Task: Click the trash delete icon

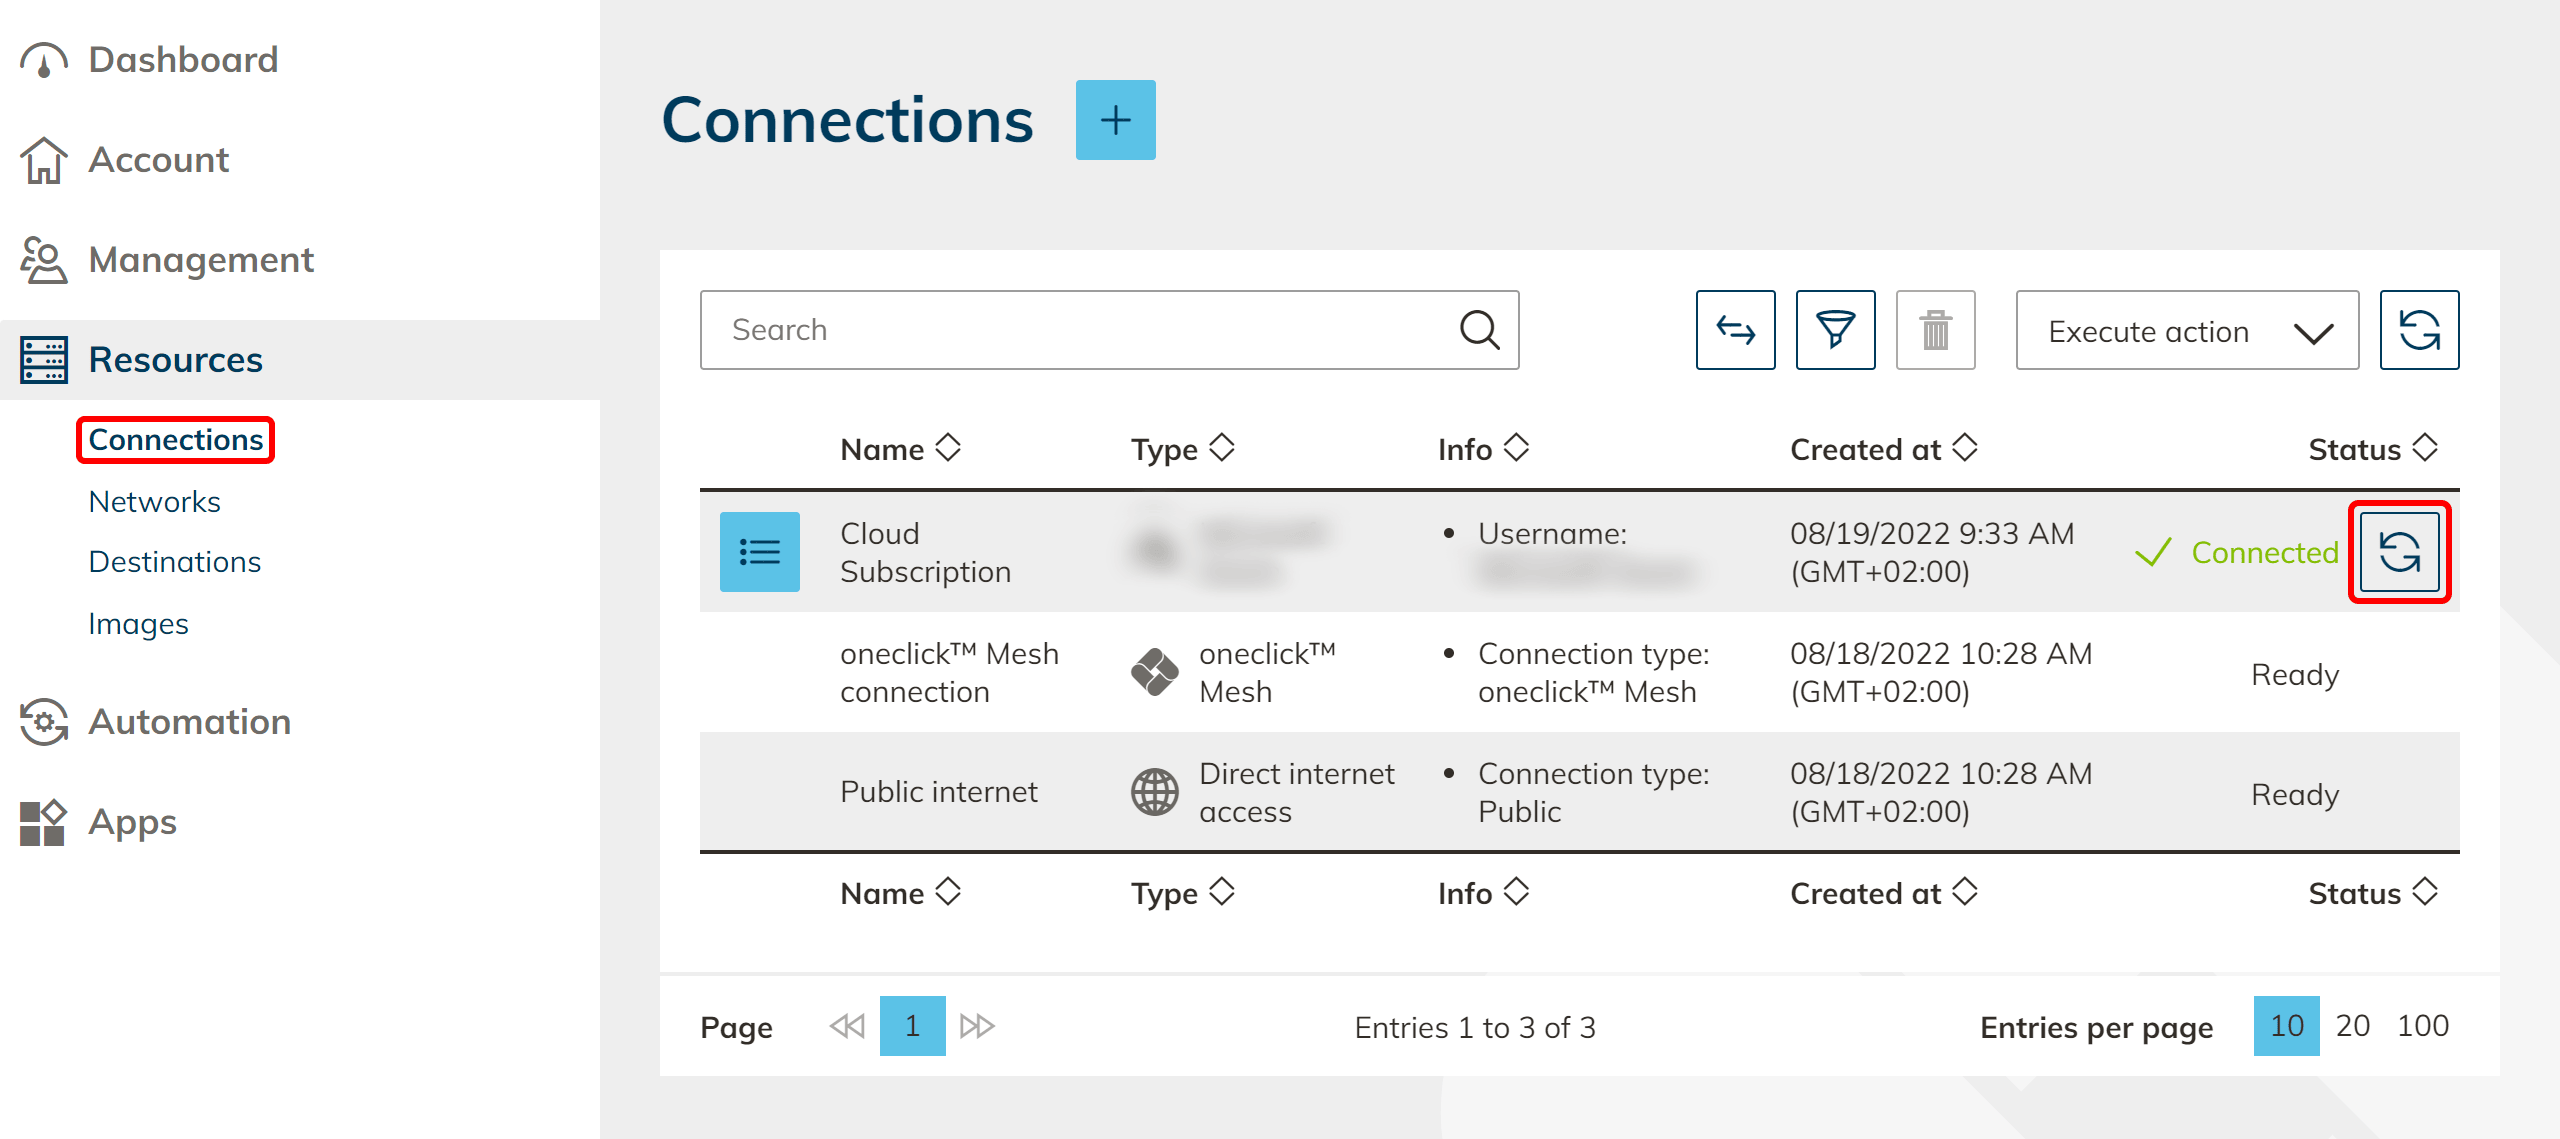Action: point(1935,330)
